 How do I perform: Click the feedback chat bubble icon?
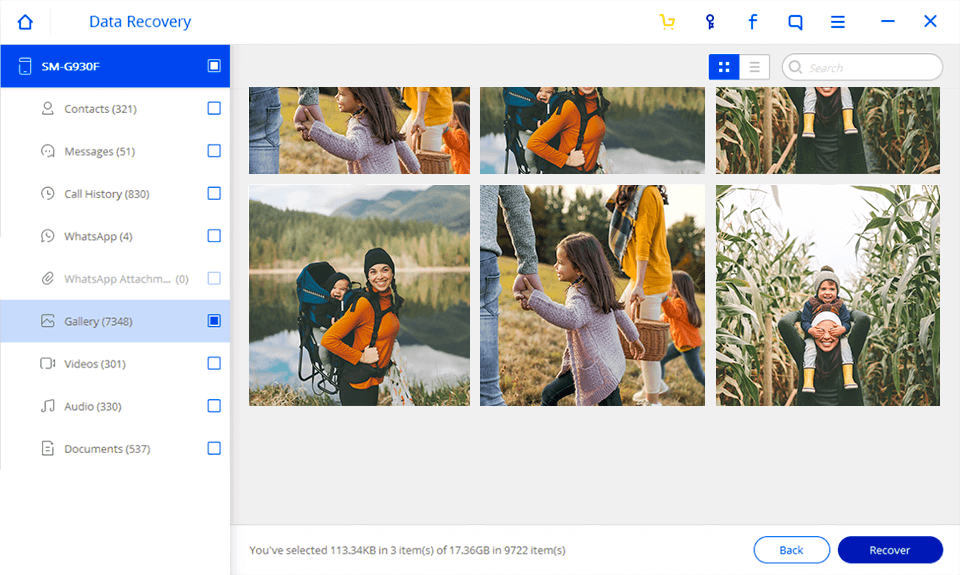795,22
